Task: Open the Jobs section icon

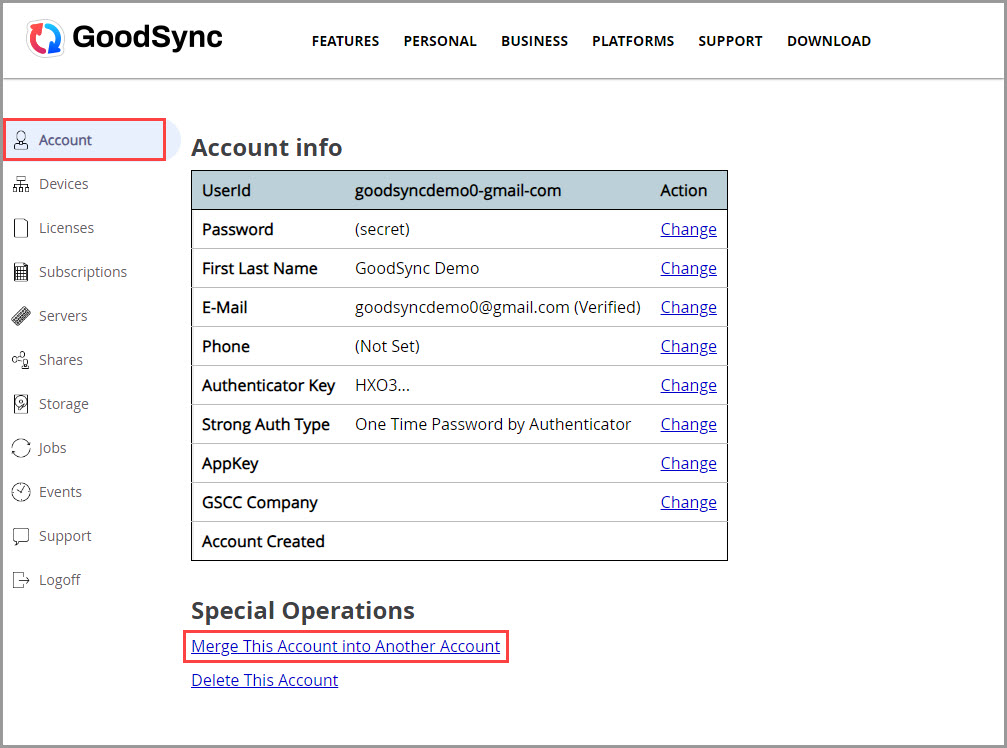Action: pyautogui.click(x=22, y=447)
